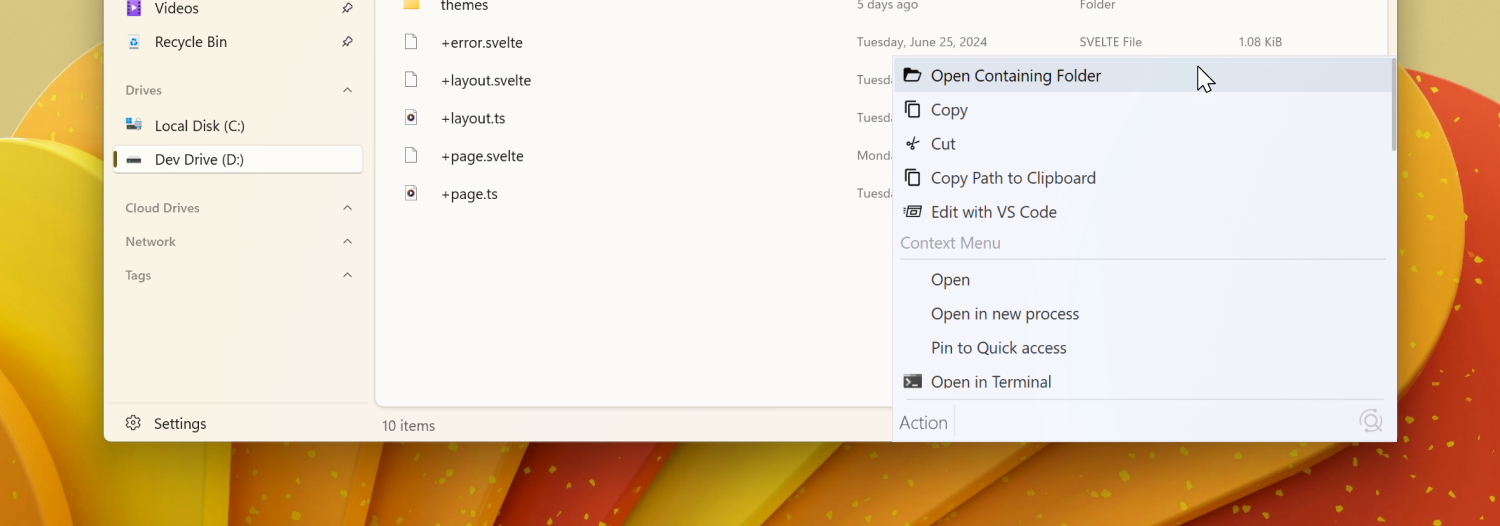Viewport: 1500px width, 526px height.
Task: Click the +layout.ts file icon
Action: [411, 118]
